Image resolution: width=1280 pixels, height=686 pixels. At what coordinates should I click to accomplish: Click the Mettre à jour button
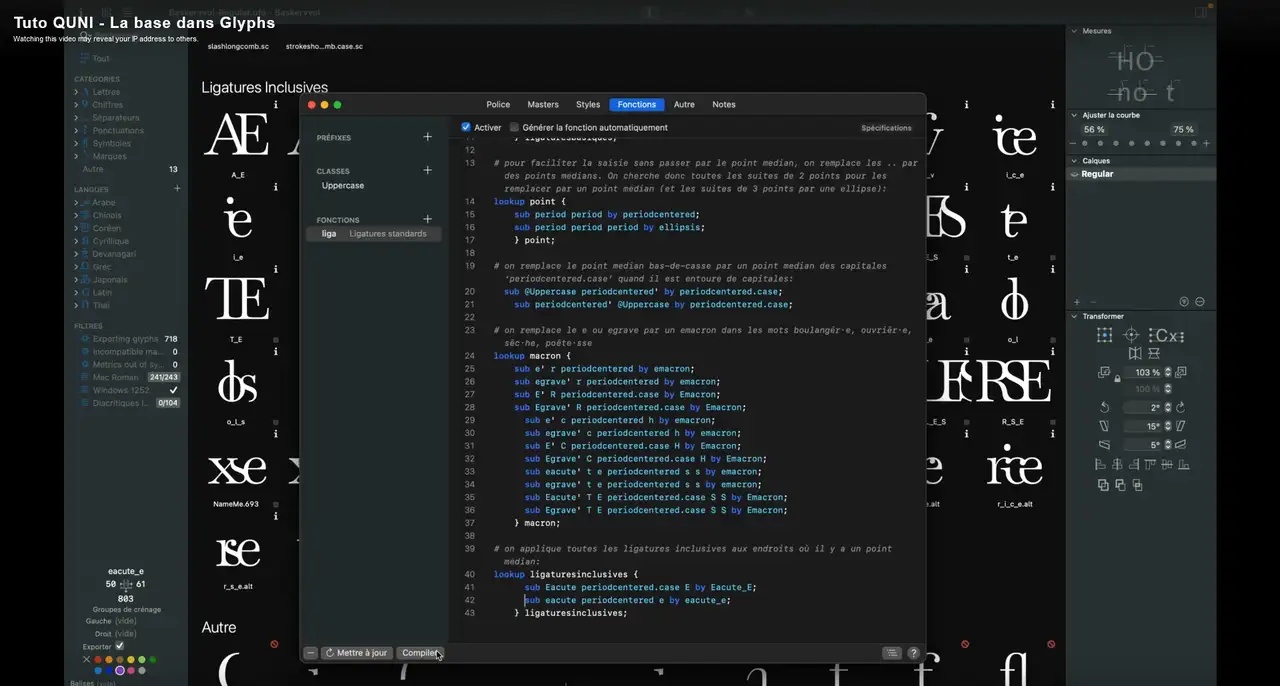(356, 653)
